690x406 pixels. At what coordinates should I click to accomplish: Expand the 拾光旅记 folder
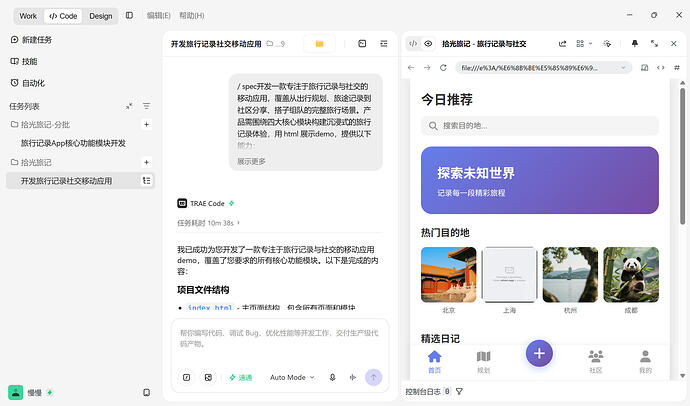[x=31, y=162]
